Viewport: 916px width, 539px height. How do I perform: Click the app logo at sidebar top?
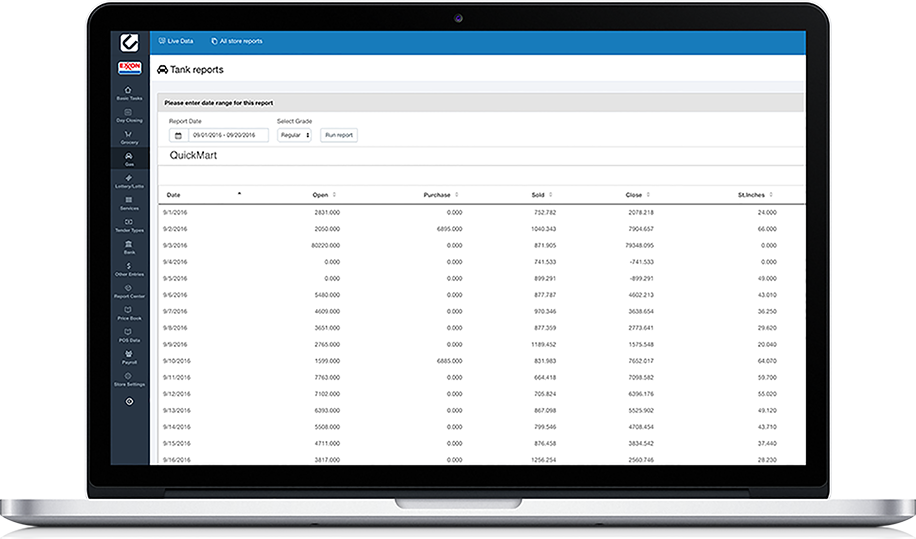point(129,43)
